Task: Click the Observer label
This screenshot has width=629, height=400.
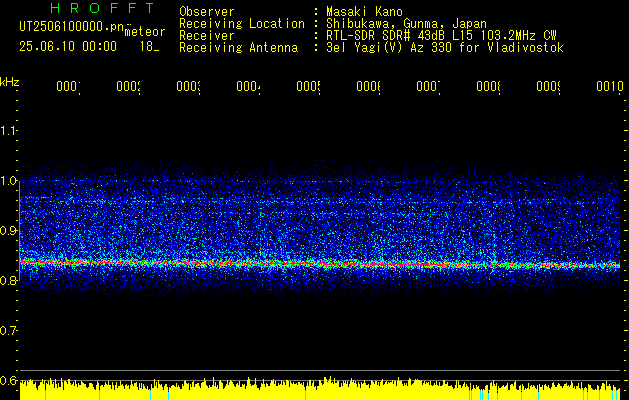Action: click(x=207, y=12)
